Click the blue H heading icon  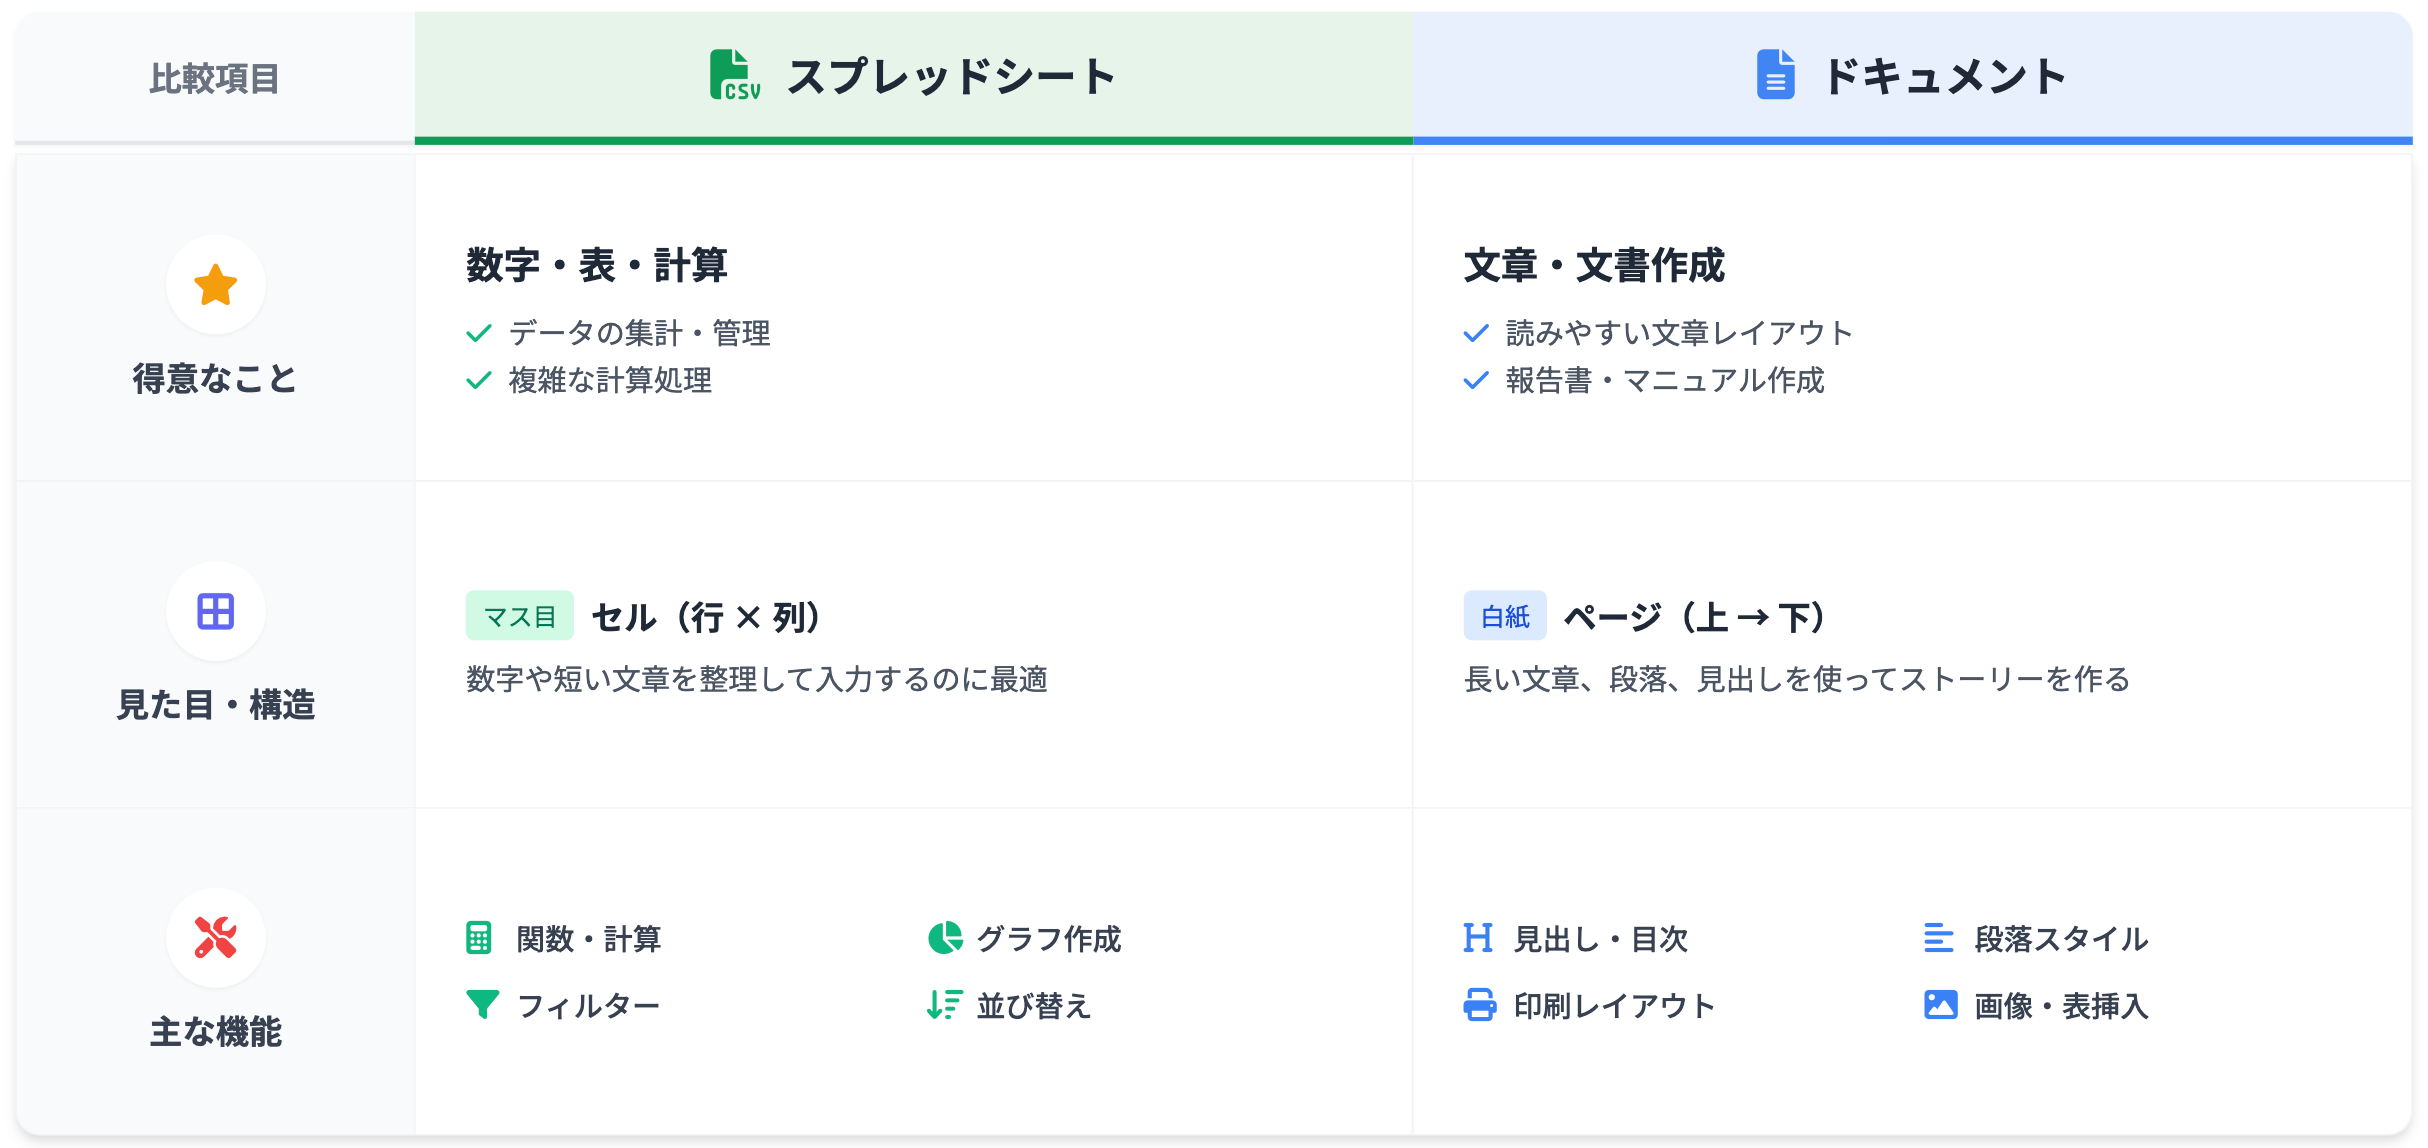(1477, 938)
